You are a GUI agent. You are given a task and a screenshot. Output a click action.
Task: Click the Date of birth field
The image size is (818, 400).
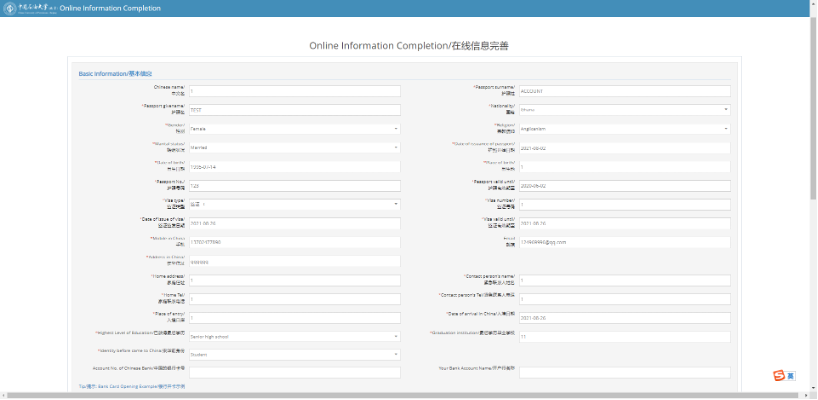click(294, 166)
